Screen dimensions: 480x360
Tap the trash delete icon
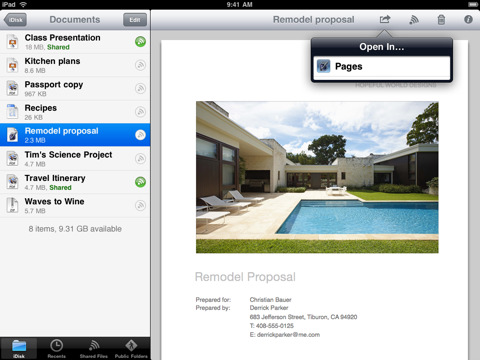click(441, 20)
